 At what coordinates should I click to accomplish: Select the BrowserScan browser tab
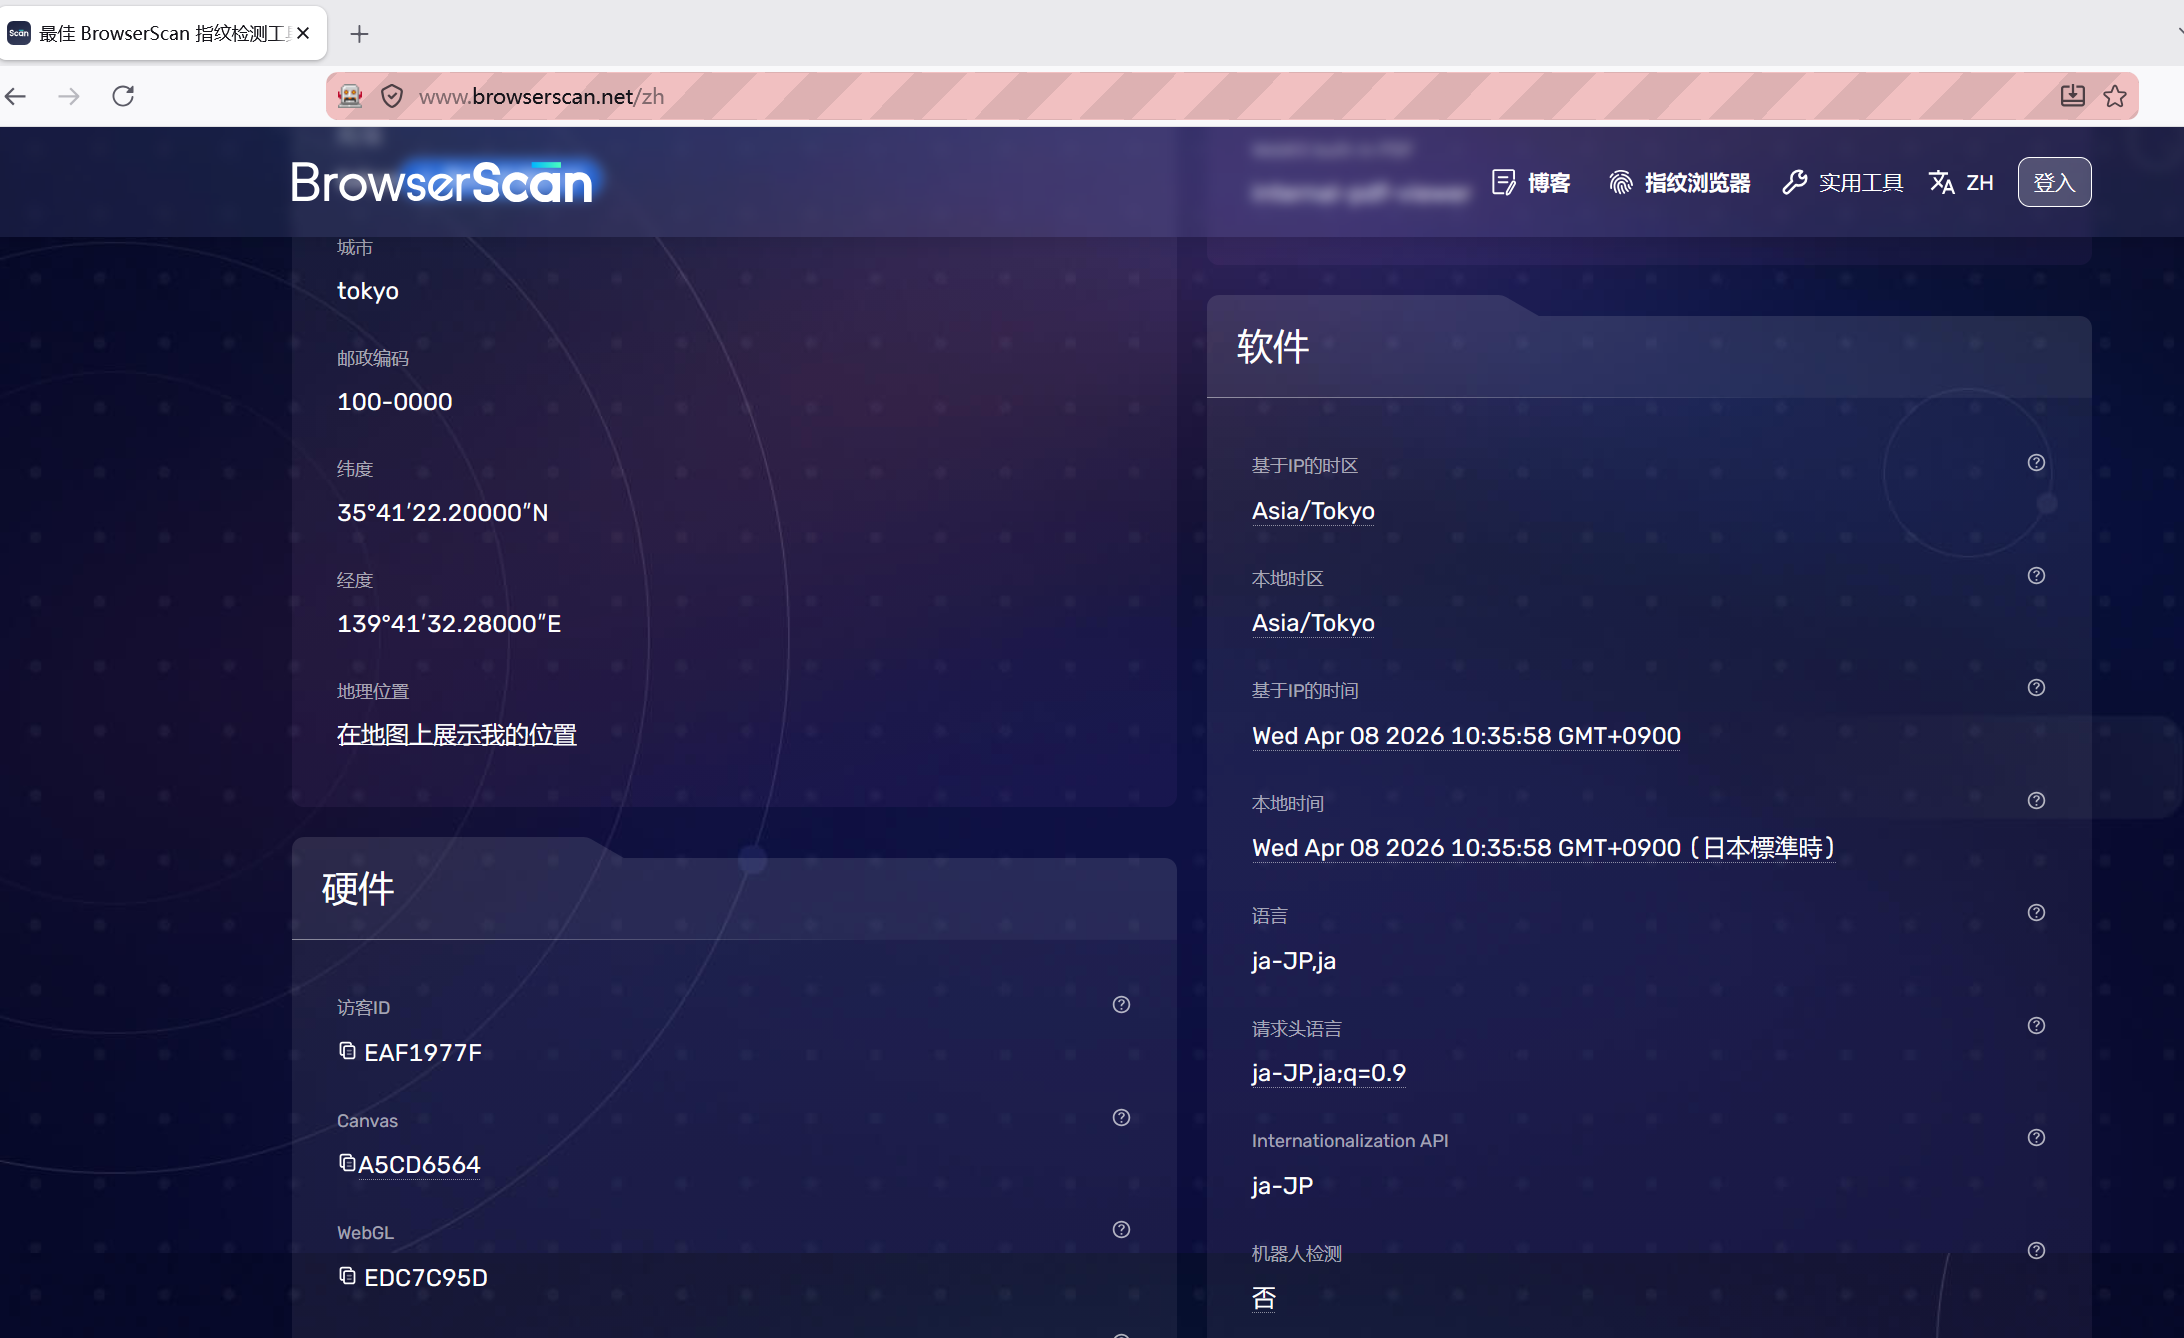[150, 32]
